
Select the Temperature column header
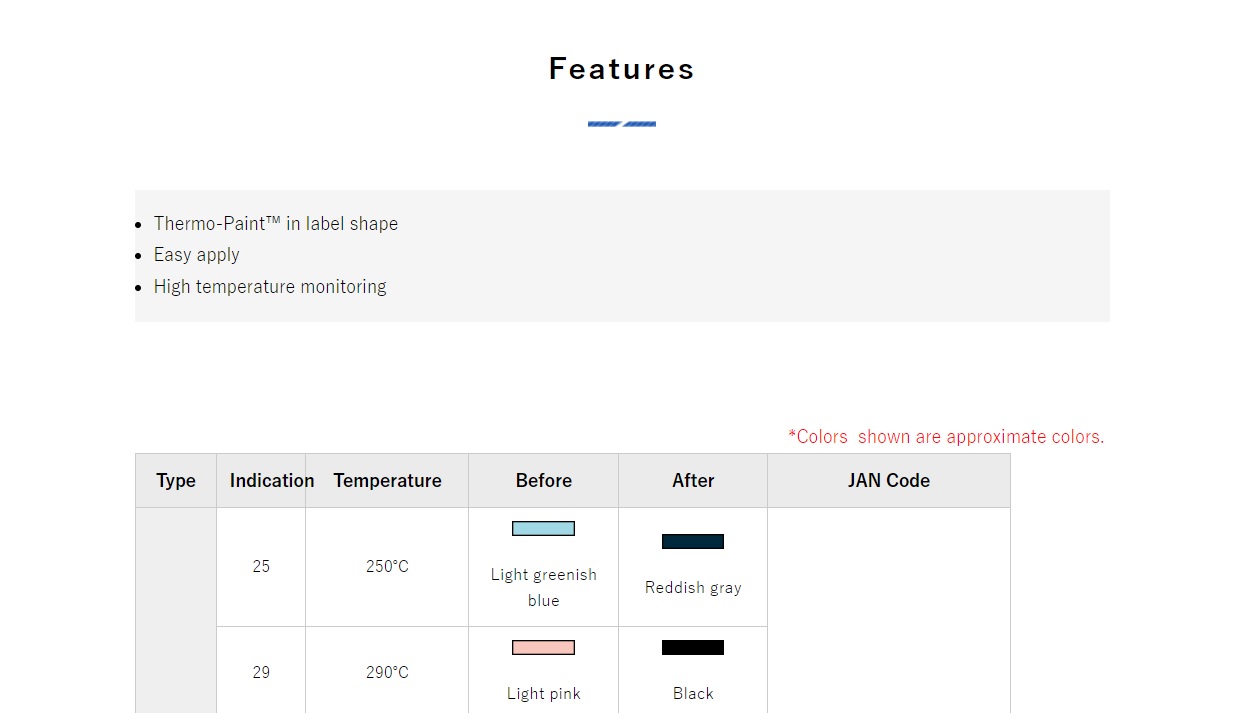coord(387,481)
